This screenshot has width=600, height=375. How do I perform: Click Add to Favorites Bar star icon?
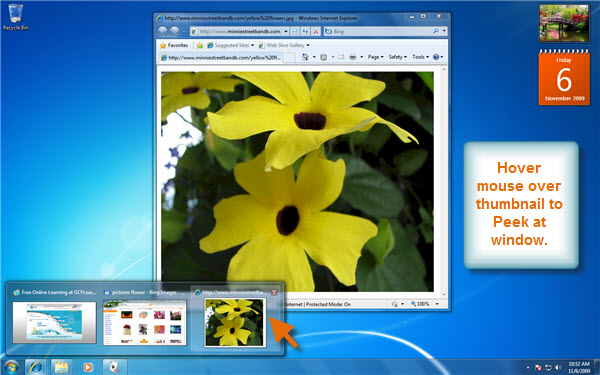(199, 46)
